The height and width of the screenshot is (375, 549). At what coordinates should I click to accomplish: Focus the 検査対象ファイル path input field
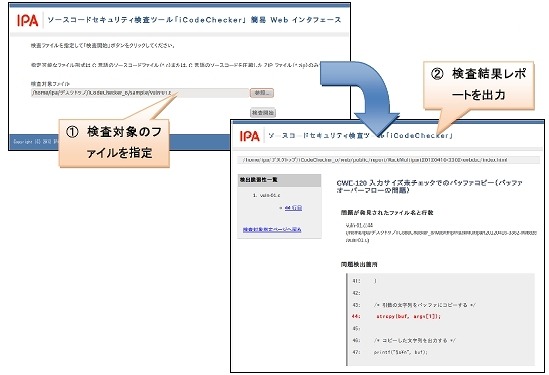140,93
